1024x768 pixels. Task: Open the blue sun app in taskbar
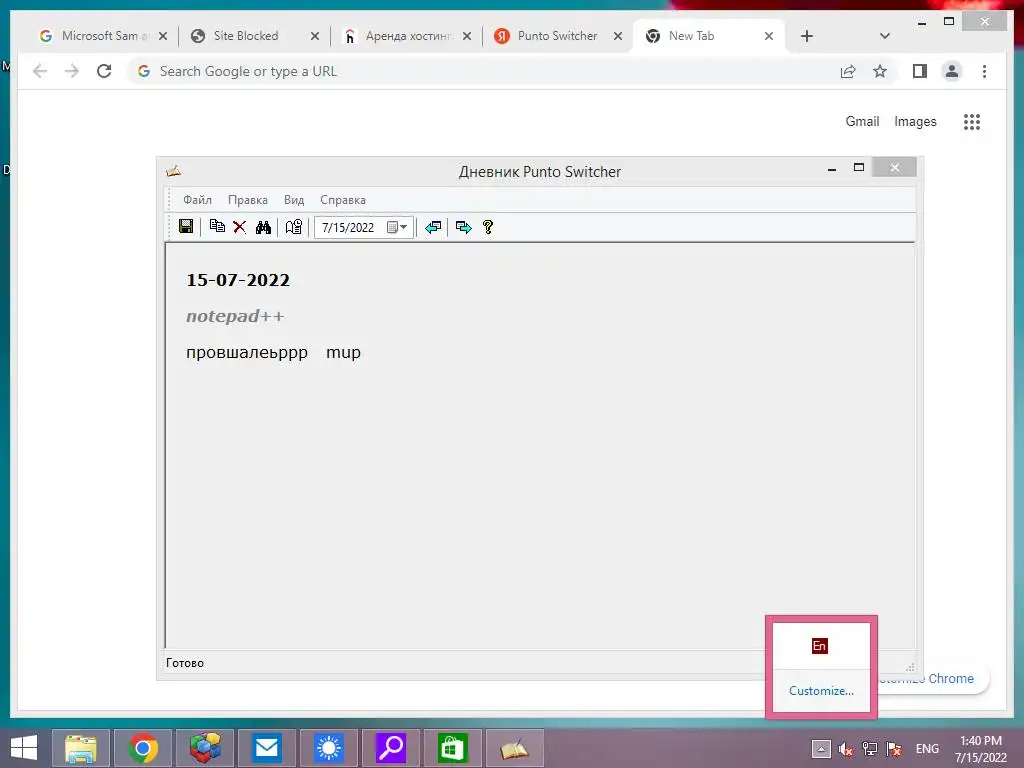click(x=328, y=748)
